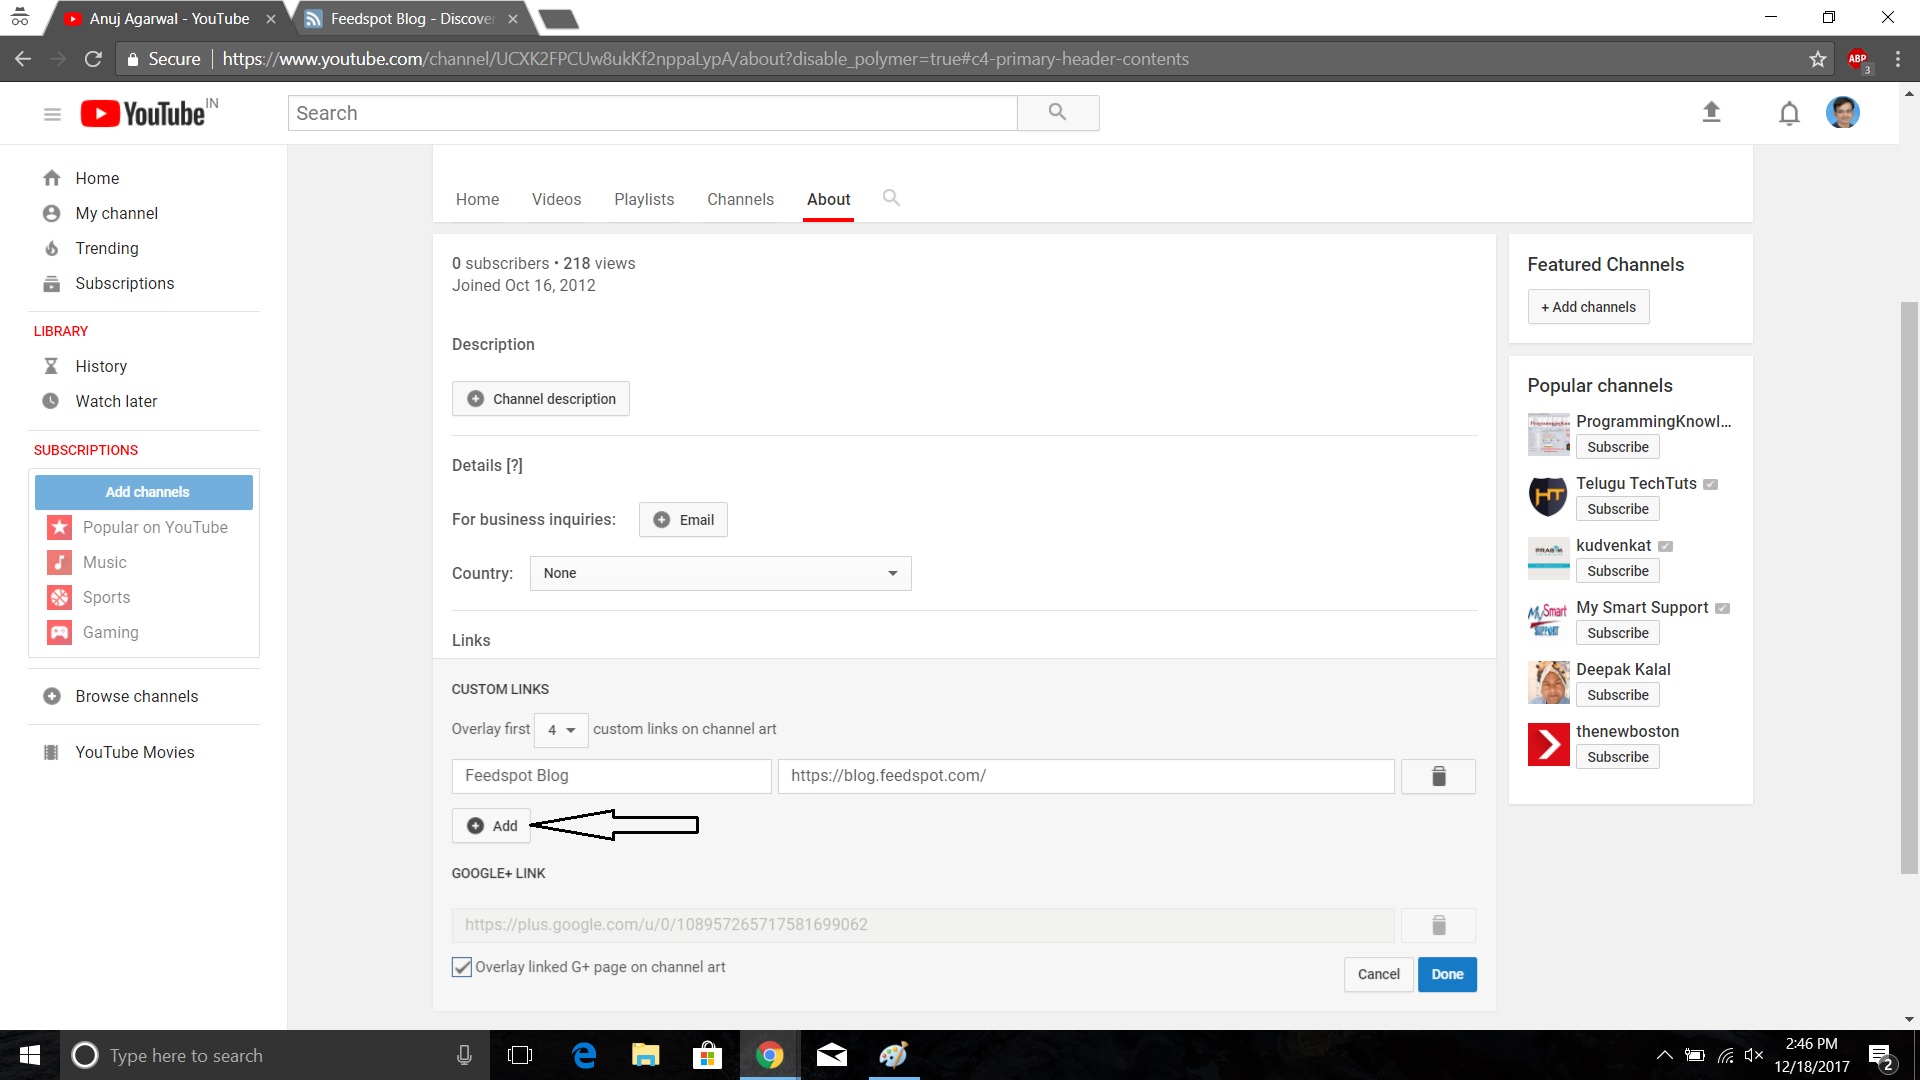Open the upload video icon
This screenshot has width=1920, height=1080.
(1711, 112)
